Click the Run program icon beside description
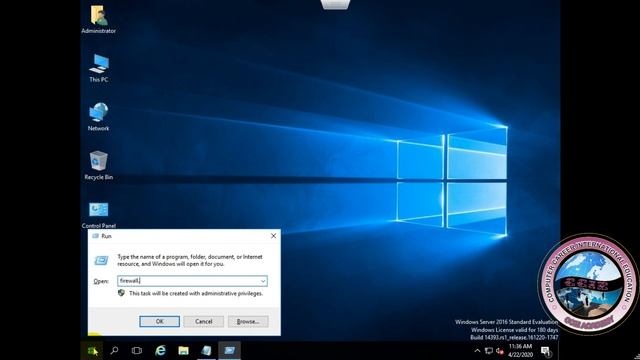Viewport: 640px width, 360px height. coord(101,260)
